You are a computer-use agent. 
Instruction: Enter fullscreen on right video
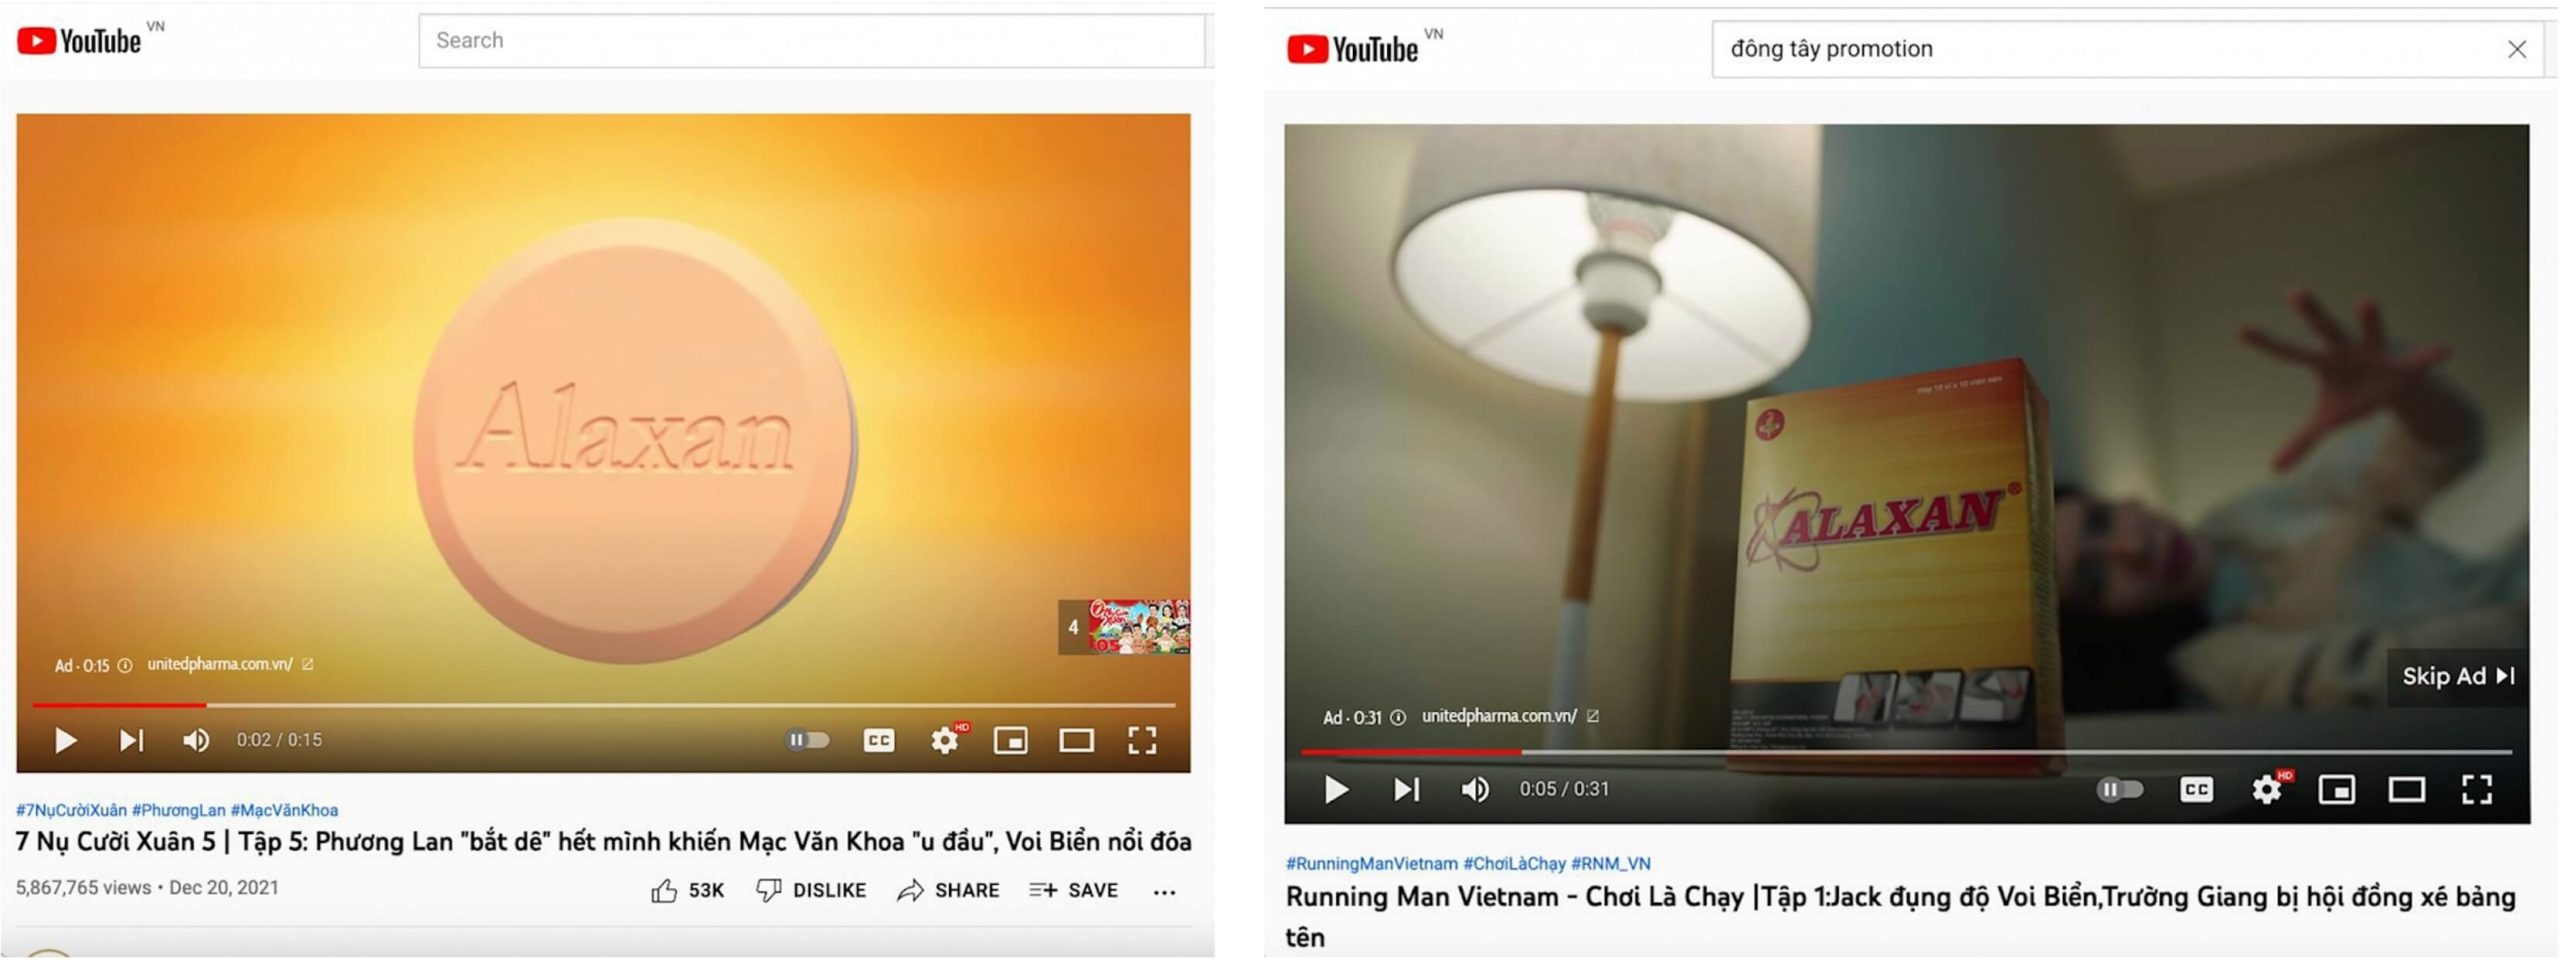[x=2476, y=790]
